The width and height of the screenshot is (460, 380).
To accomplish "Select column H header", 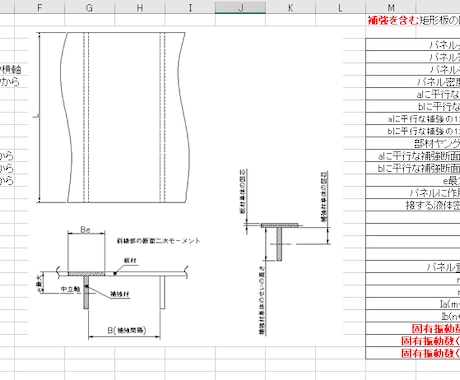I will [140, 7].
